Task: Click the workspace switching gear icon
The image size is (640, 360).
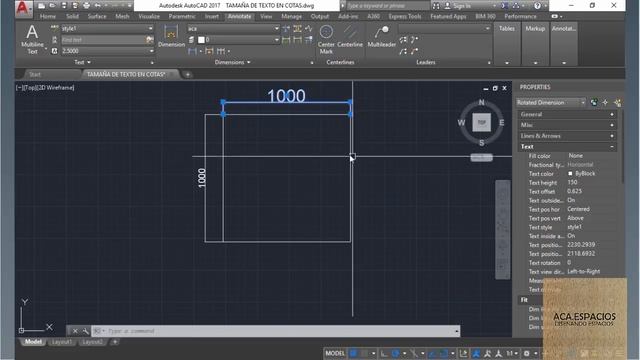Action: coord(527,353)
